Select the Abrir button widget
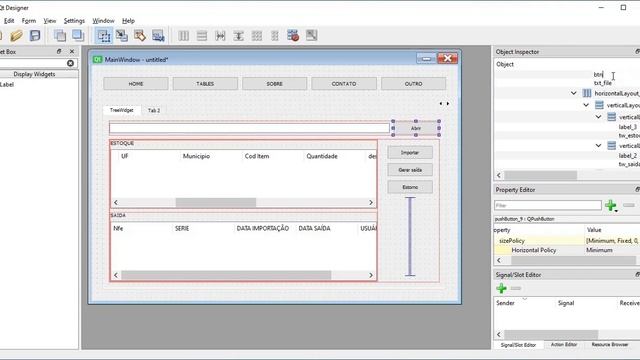The height and width of the screenshot is (360, 640). tap(416, 128)
